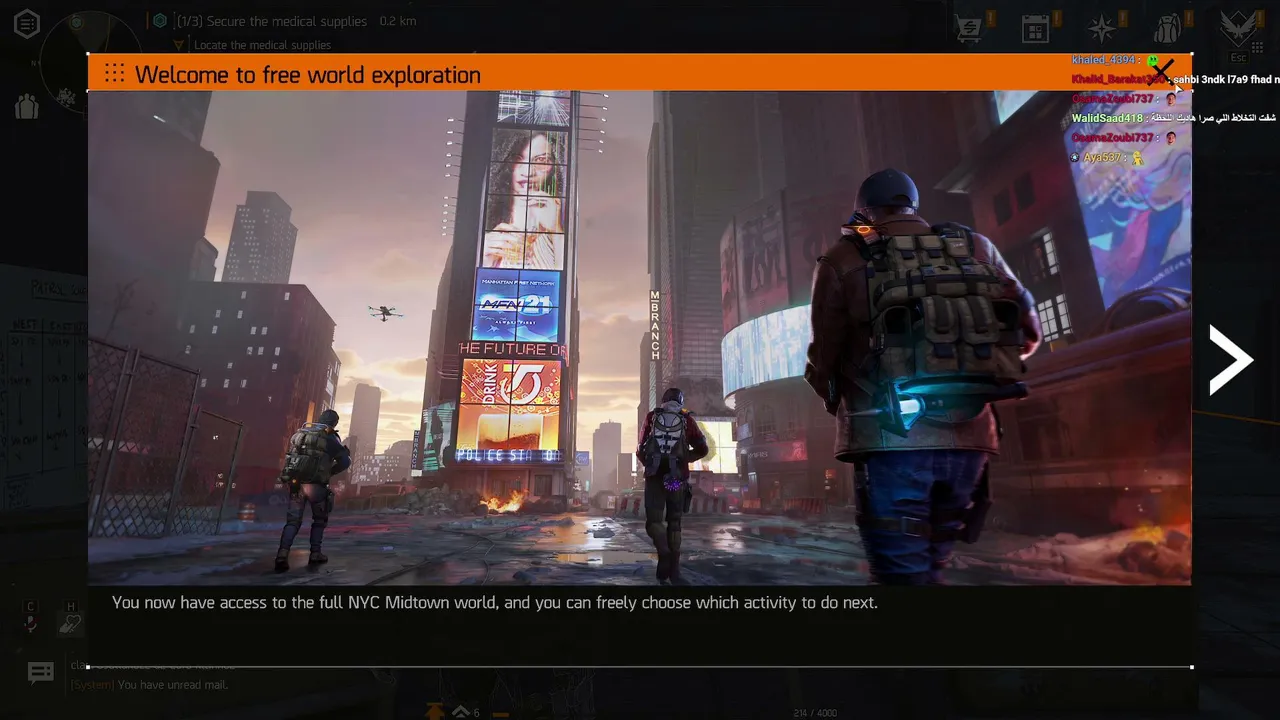Open the emote handshake heart icon
The height and width of the screenshot is (720, 1280).
click(x=70, y=622)
